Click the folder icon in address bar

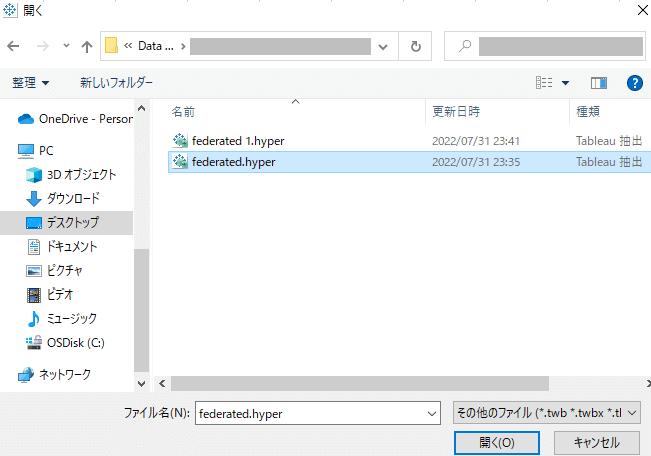point(111,46)
